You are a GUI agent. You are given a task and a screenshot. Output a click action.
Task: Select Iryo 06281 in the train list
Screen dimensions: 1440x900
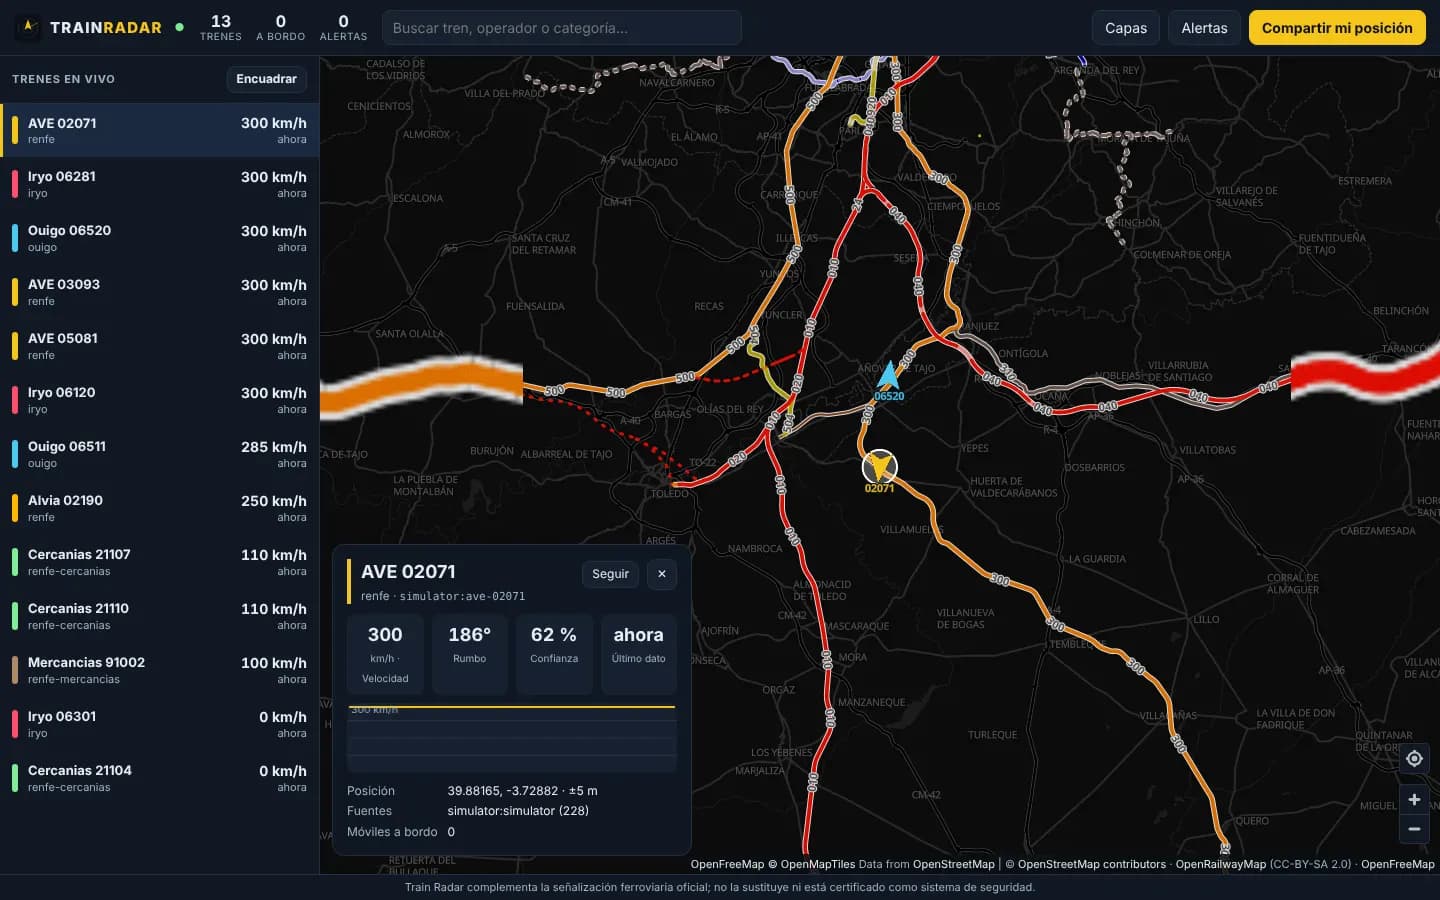pyautogui.click(x=160, y=184)
